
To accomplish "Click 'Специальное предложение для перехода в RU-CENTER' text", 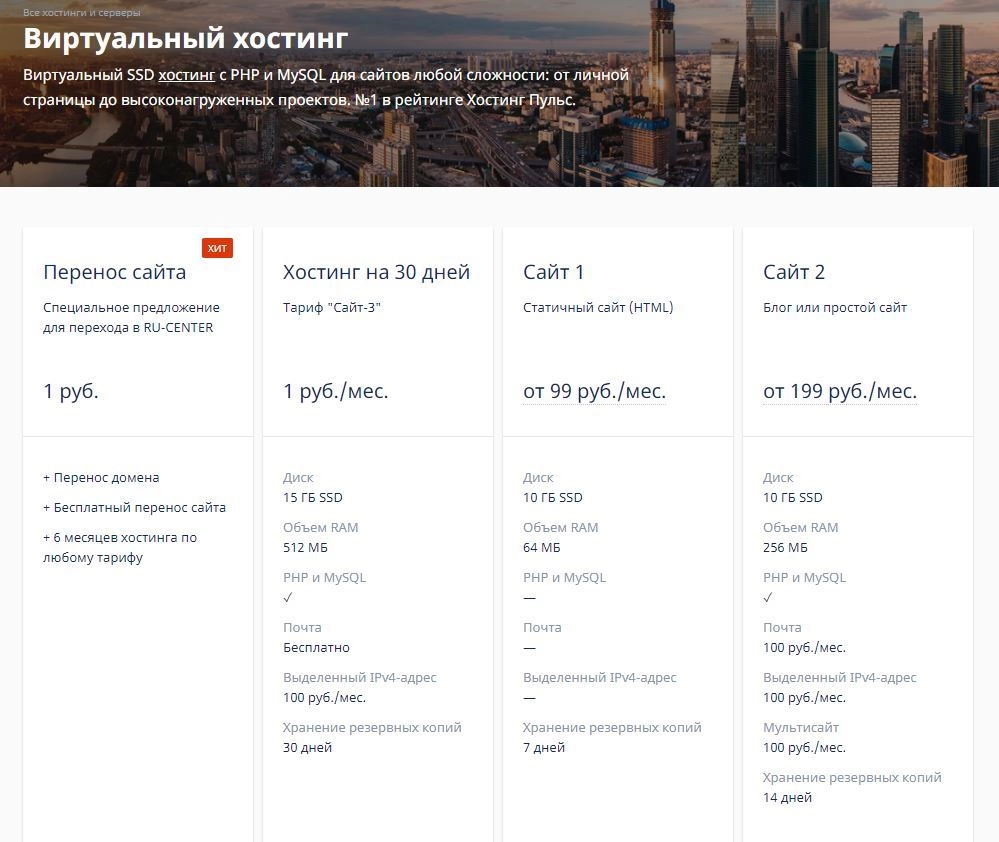I will coord(131,317).
